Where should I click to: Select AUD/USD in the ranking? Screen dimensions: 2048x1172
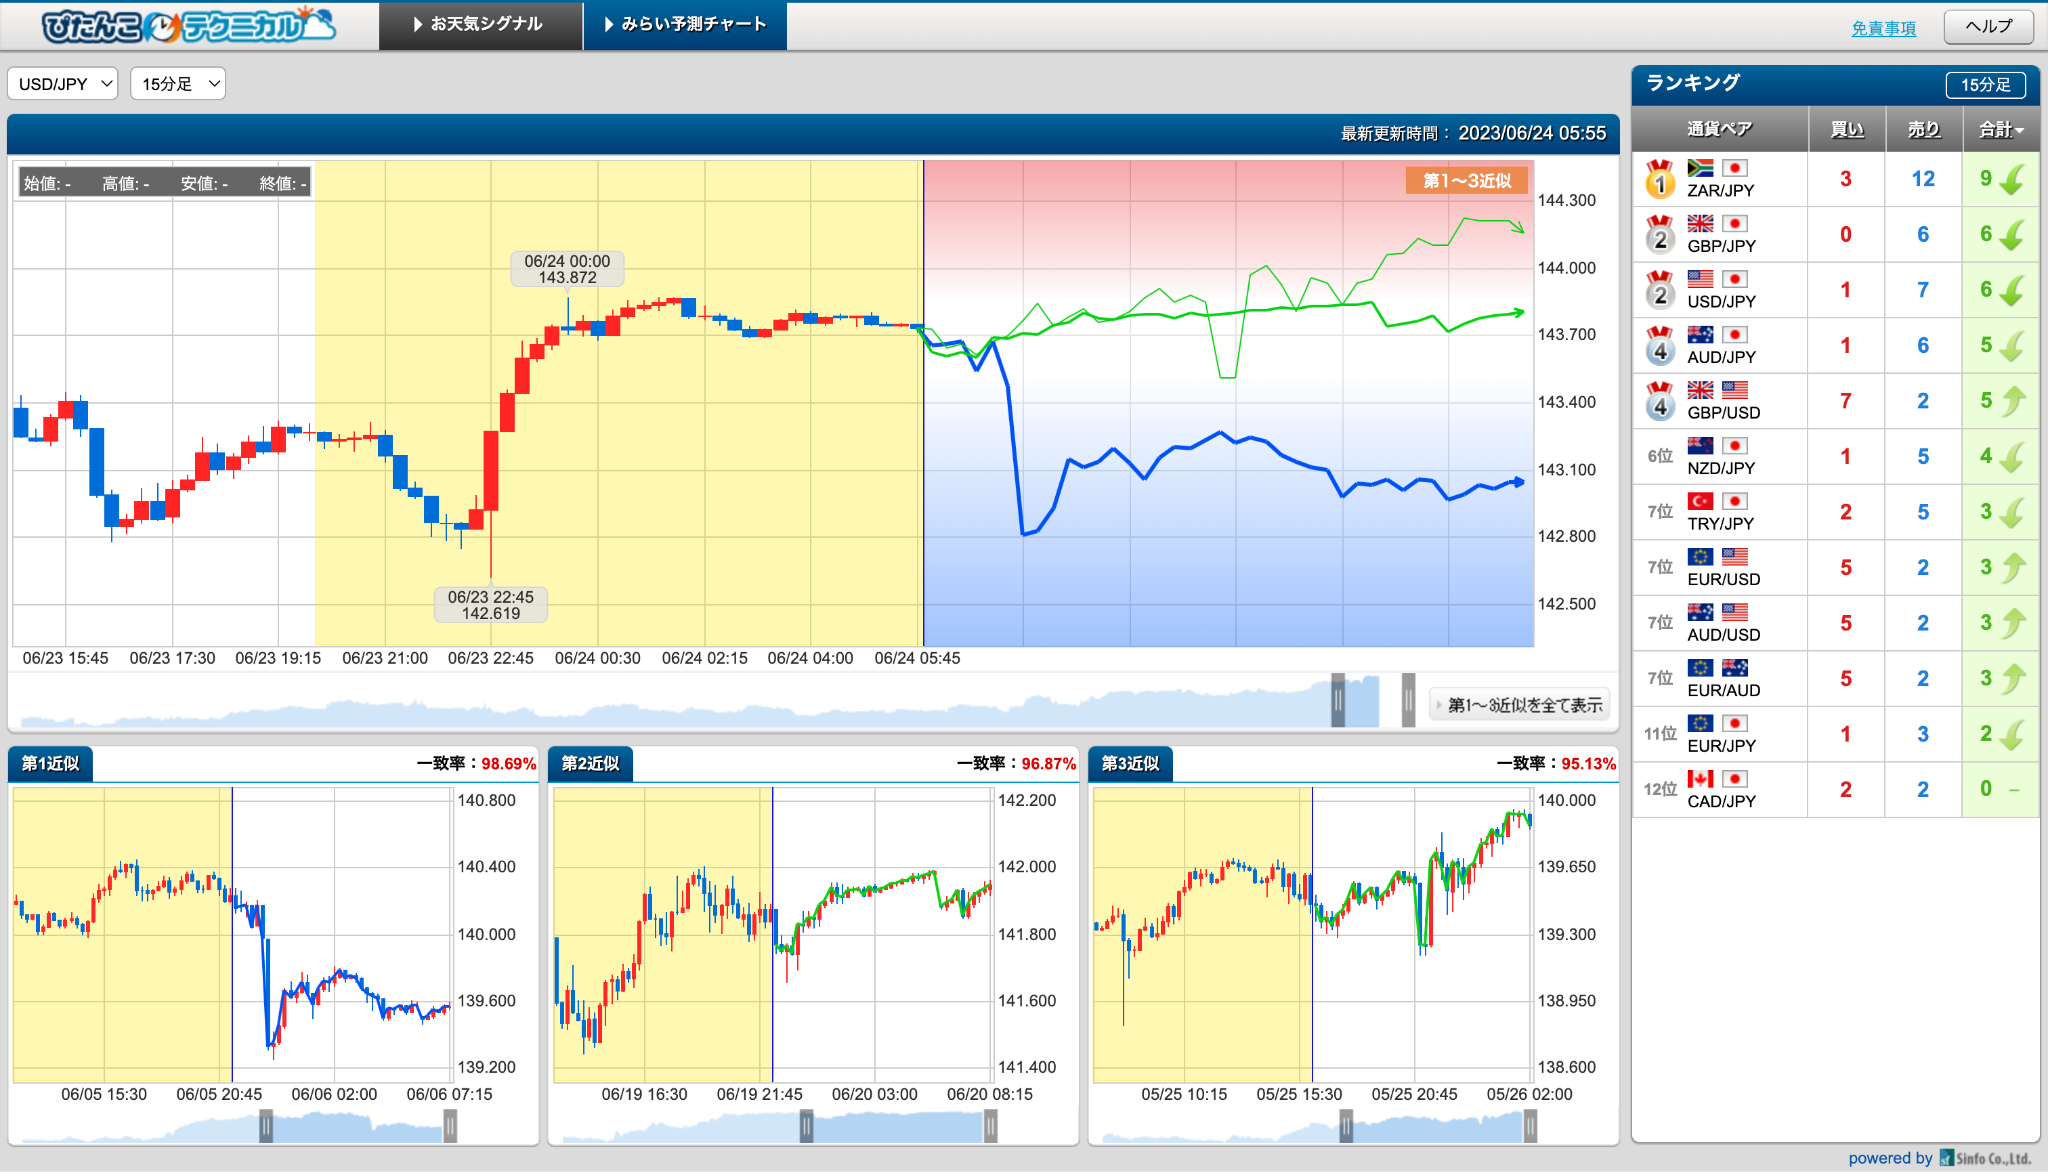[x=1835, y=623]
